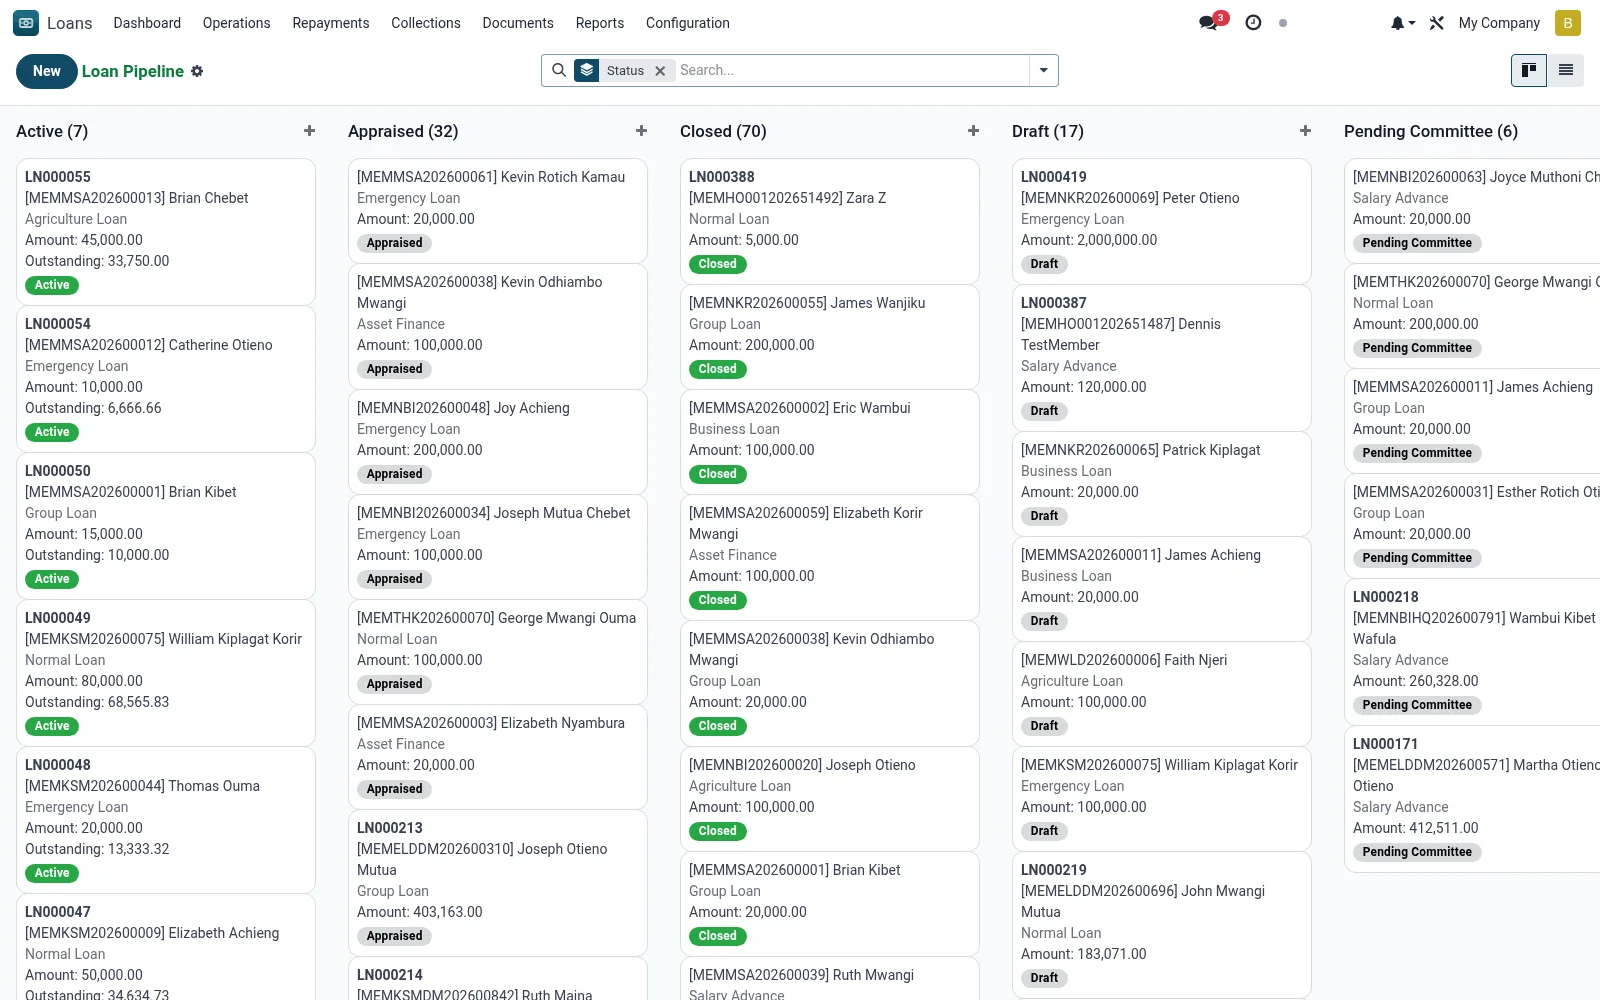Add a card in Active column
The height and width of the screenshot is (1000, 1600).
click(309, 131)
